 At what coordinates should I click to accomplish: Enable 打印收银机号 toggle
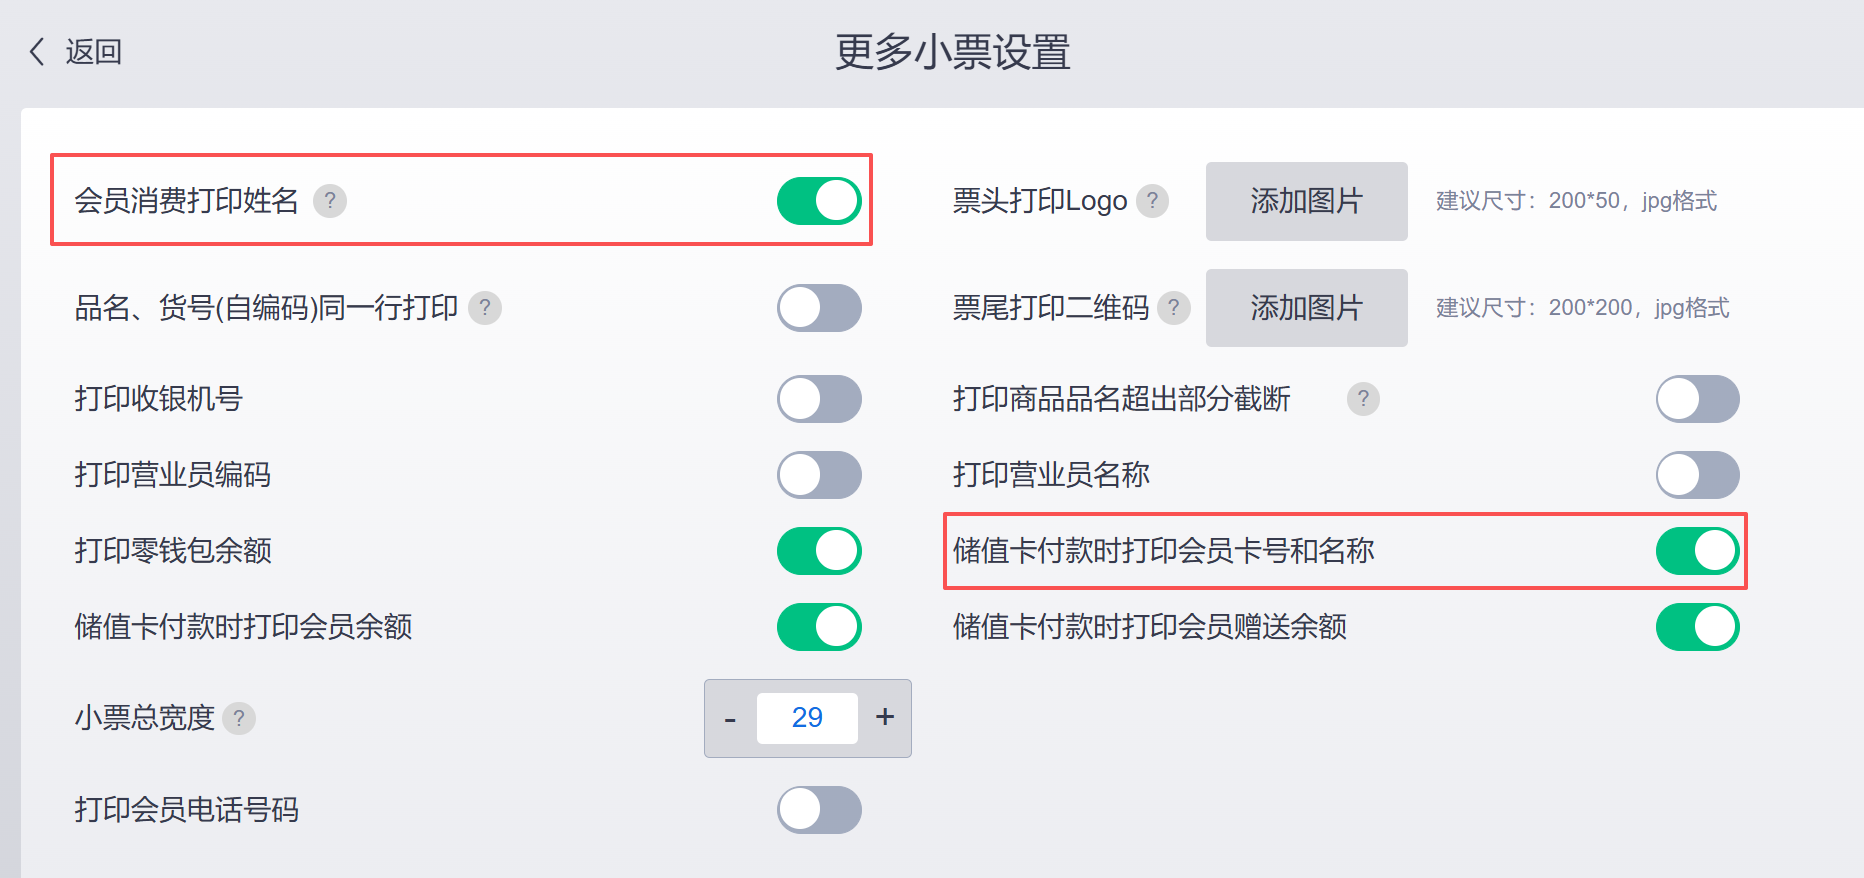pyautogui.click(x=819, y=399)
